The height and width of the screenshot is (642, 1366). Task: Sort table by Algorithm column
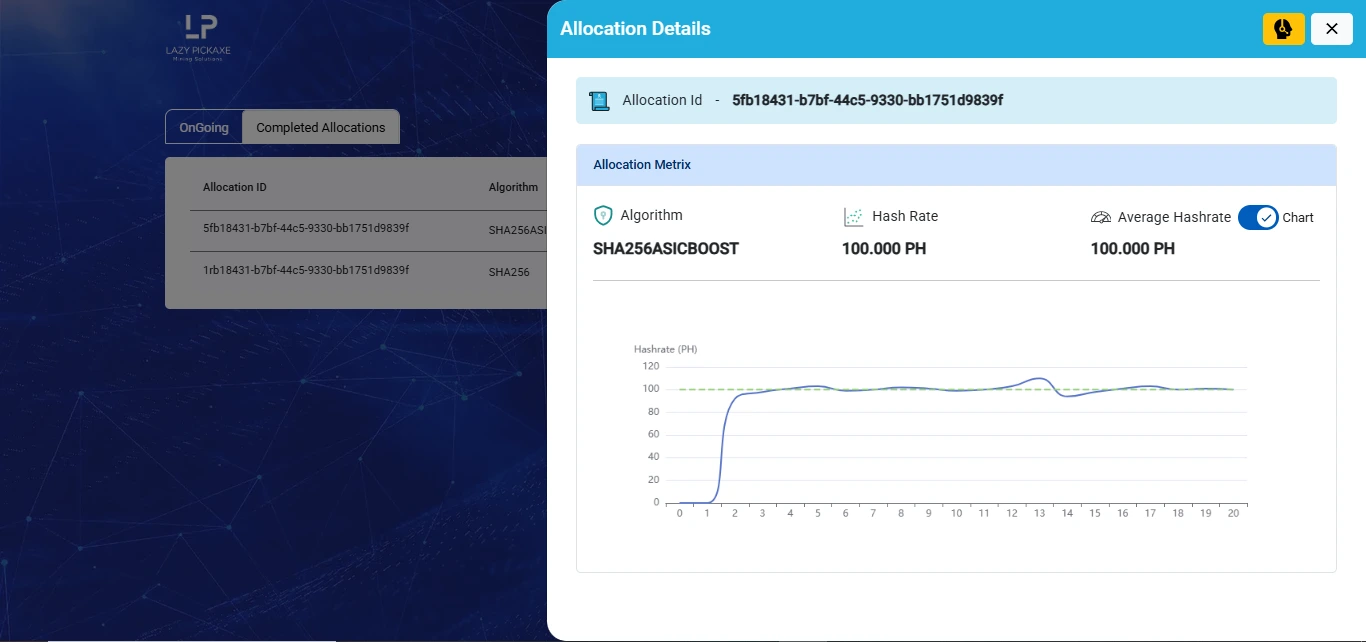tap(513, 187)
